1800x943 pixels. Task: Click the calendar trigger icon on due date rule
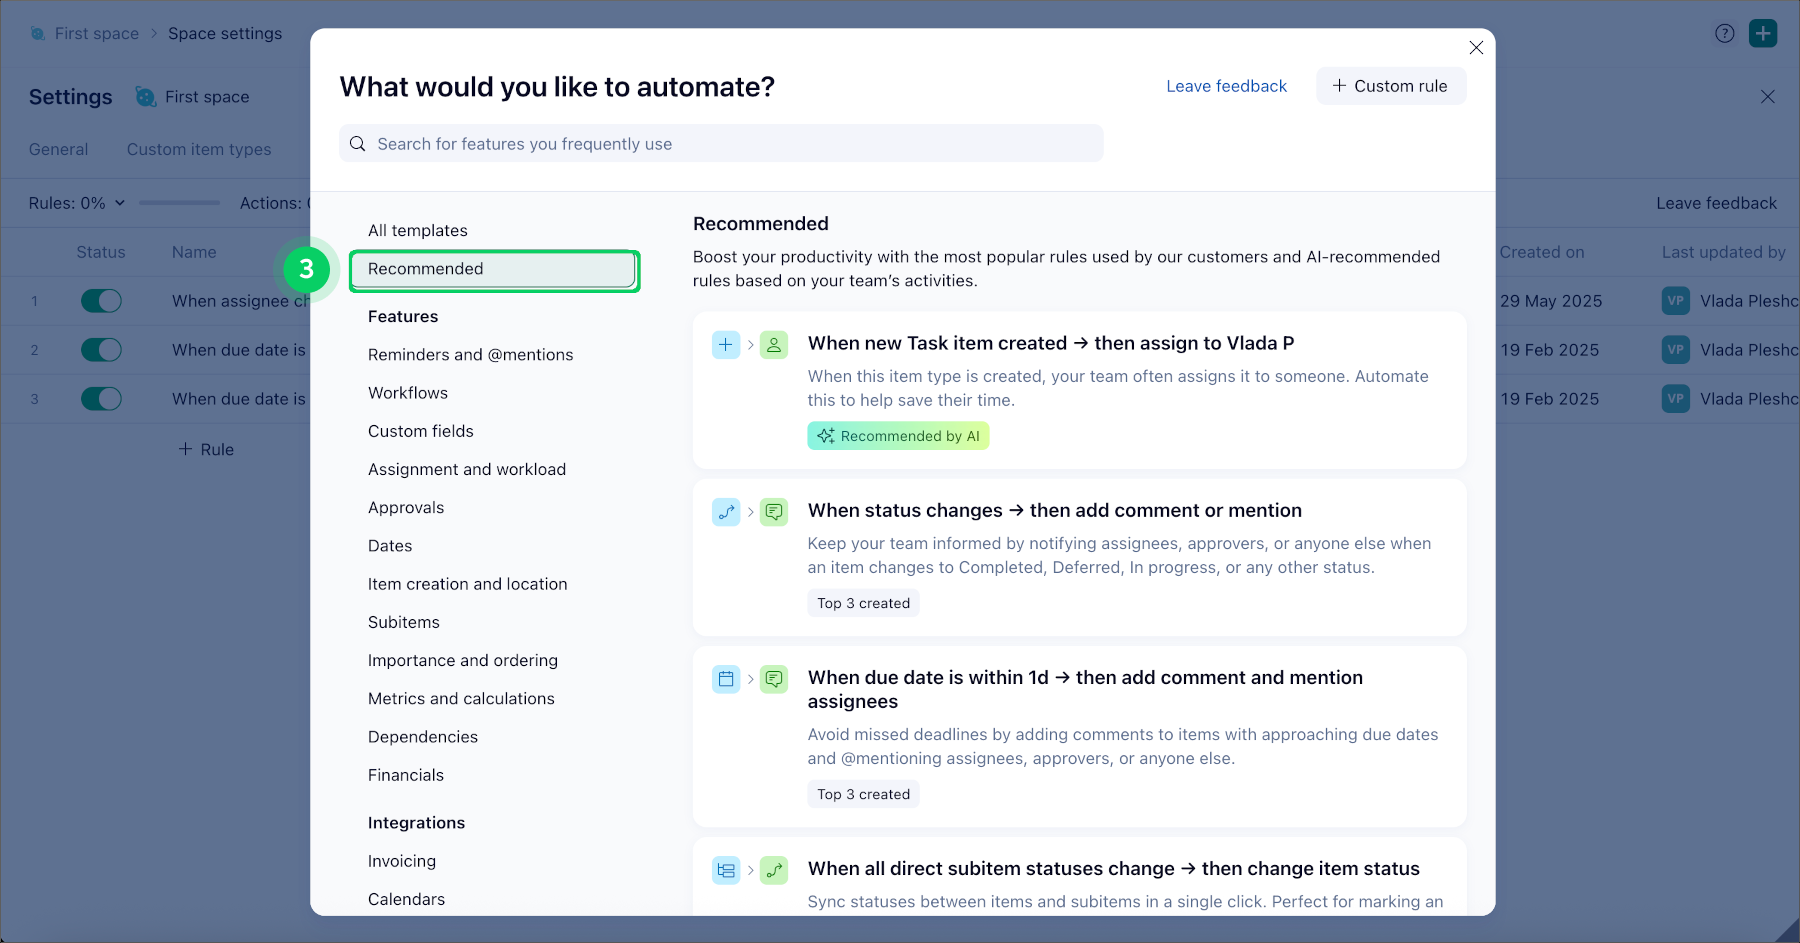click(x=726, y=679)
